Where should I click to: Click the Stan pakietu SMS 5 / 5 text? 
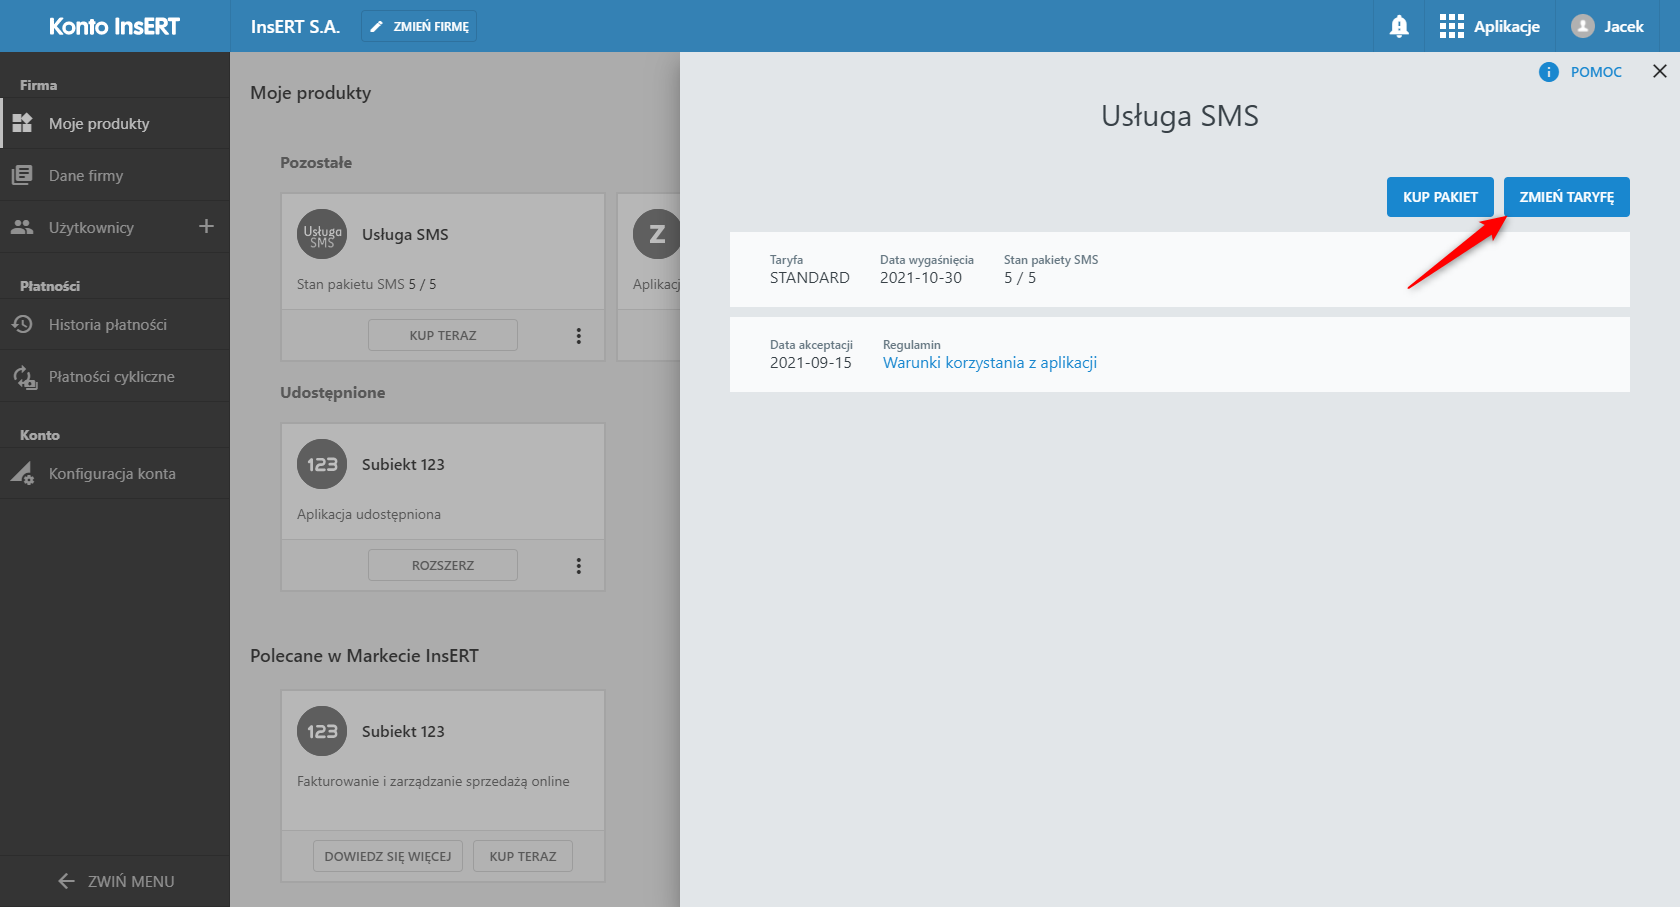(367, 284)
